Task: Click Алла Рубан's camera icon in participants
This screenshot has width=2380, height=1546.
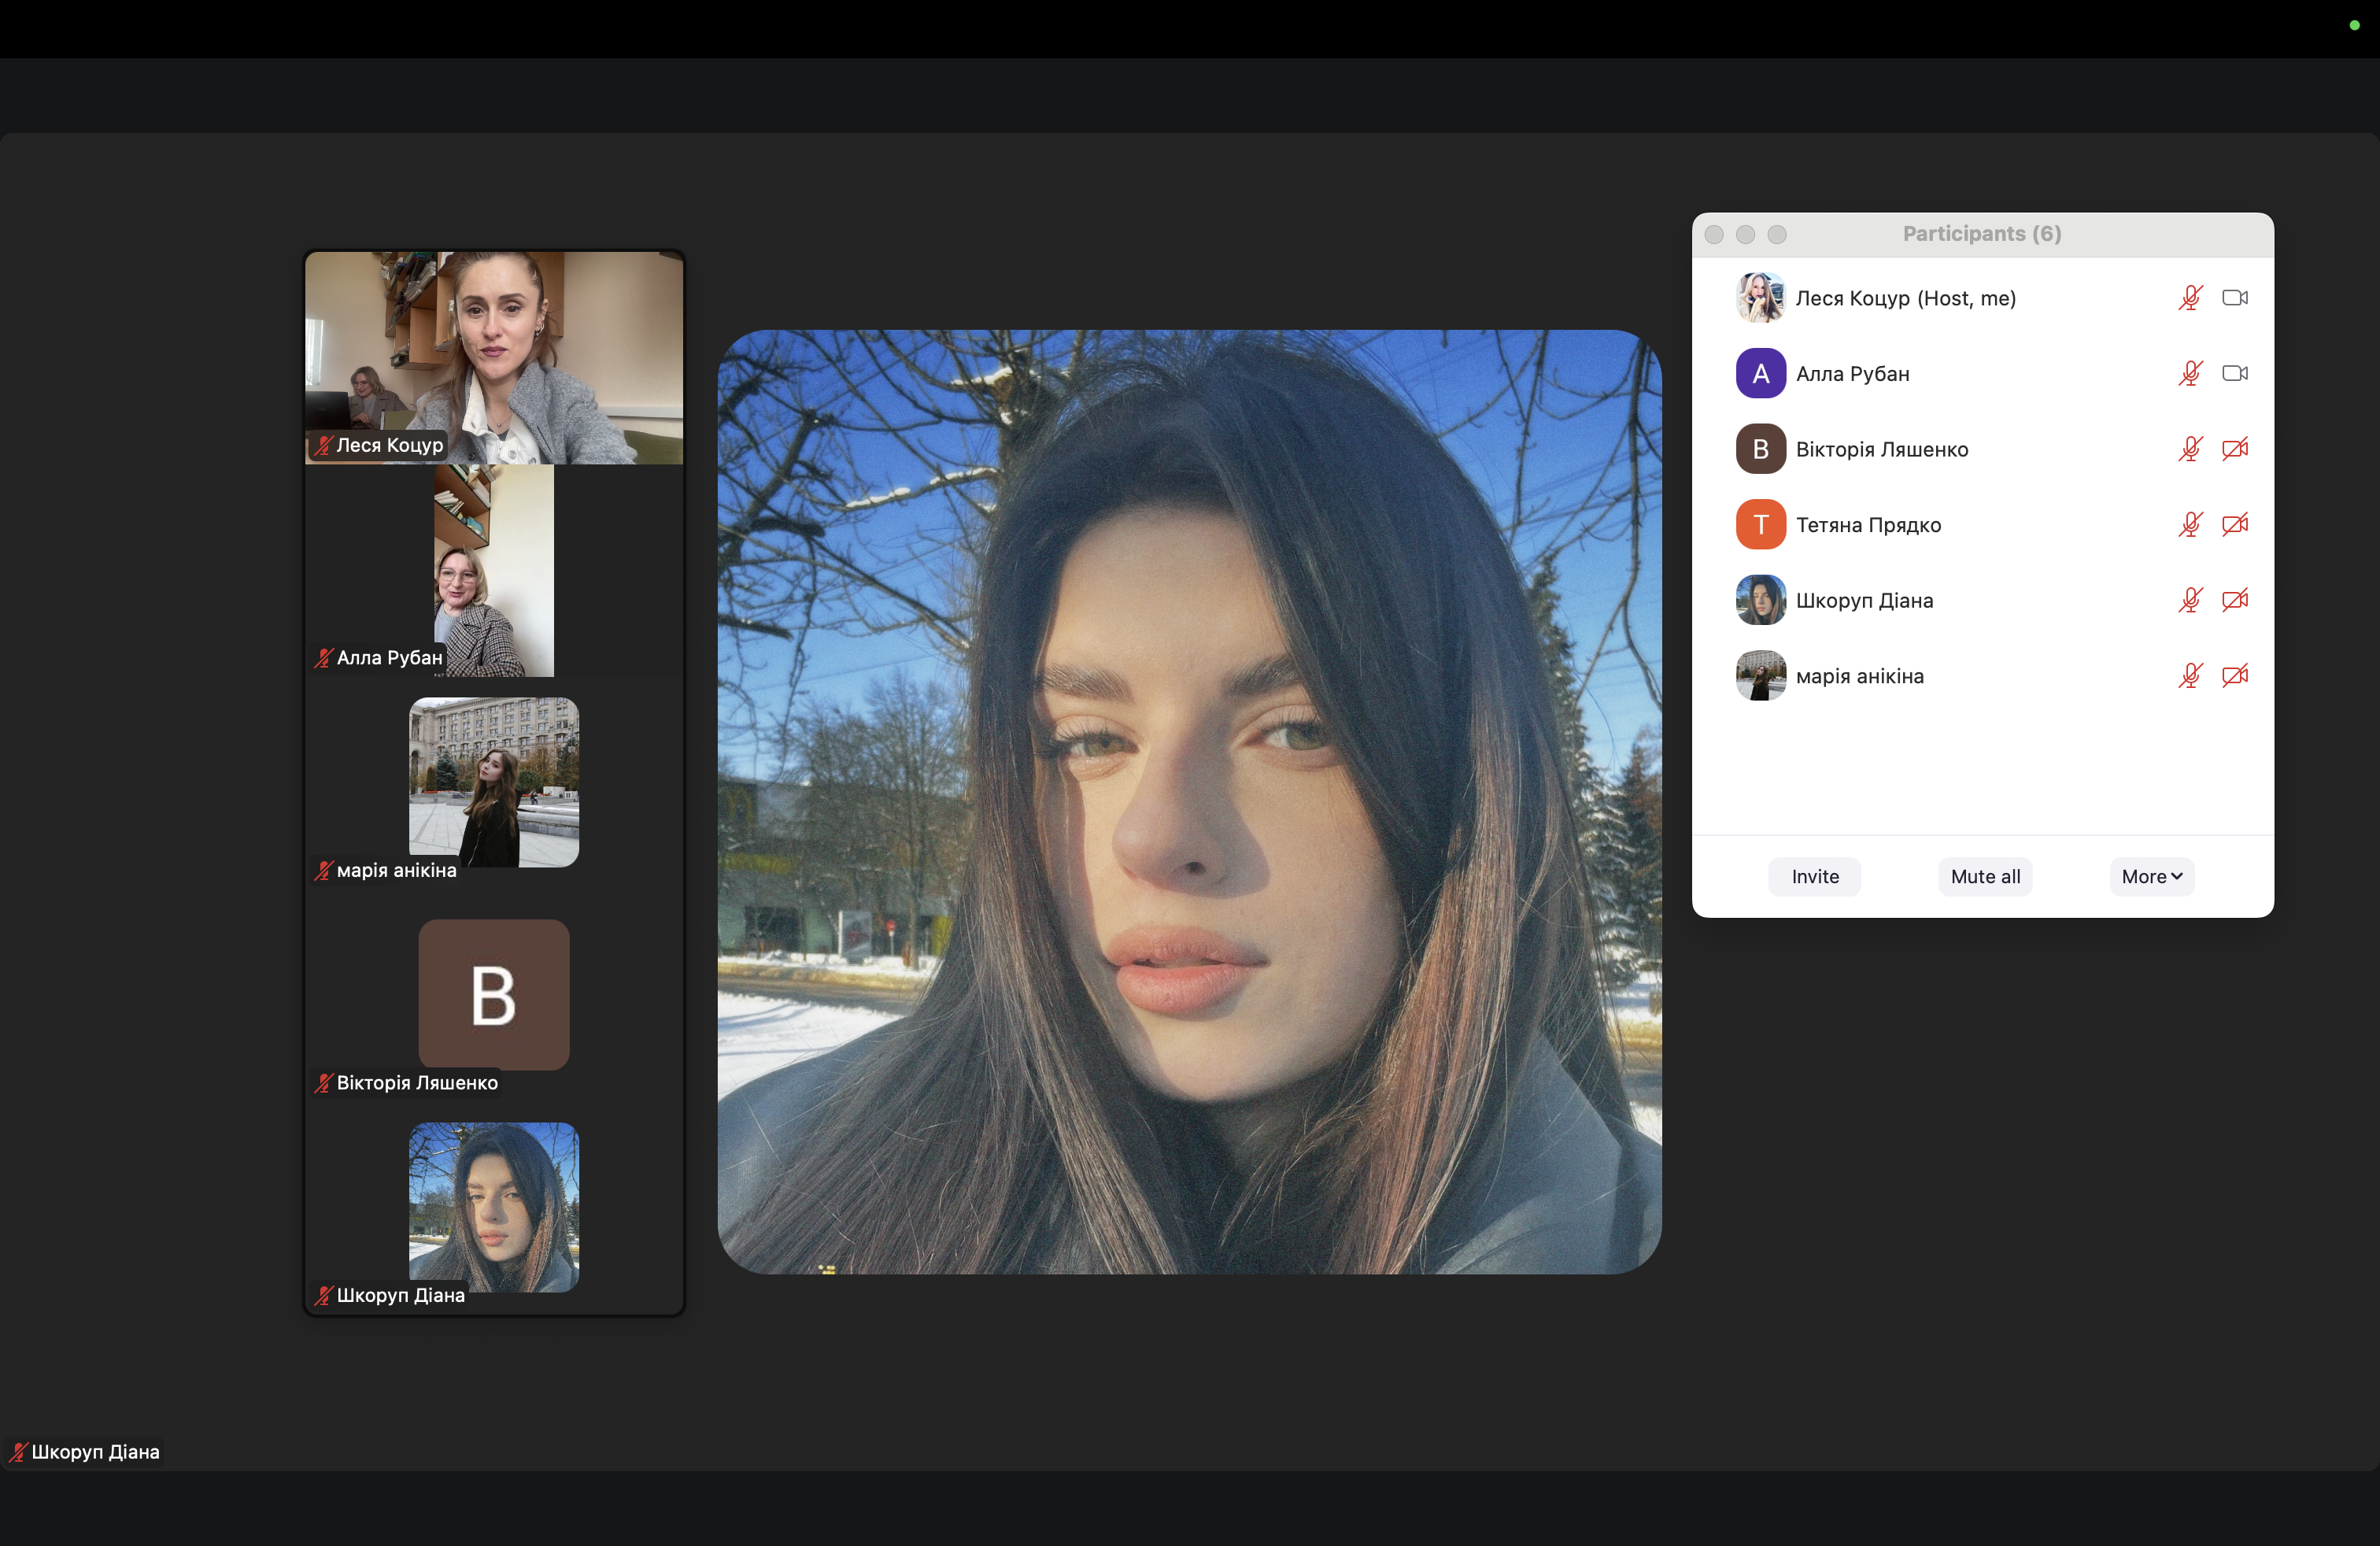Action: pyautogui.click(x=2235, y=373)
